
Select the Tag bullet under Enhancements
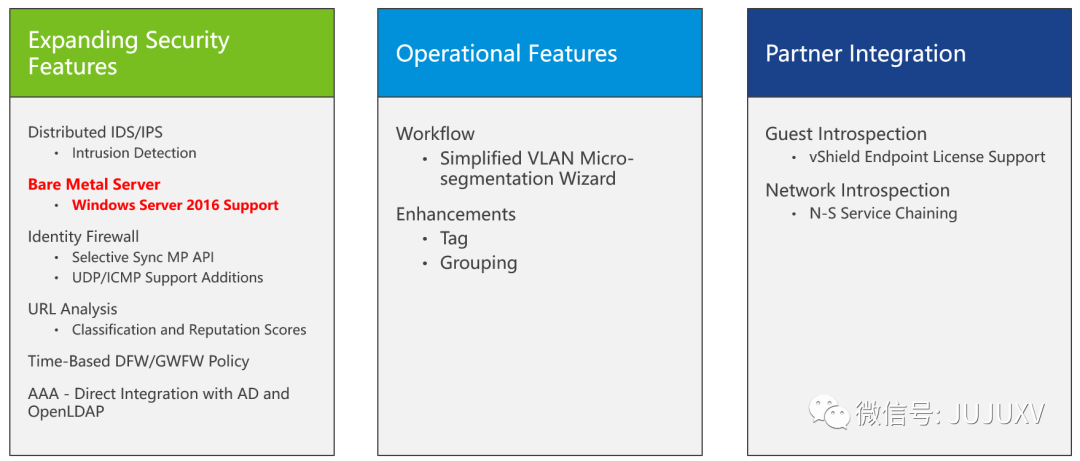[x=454, y=238]
